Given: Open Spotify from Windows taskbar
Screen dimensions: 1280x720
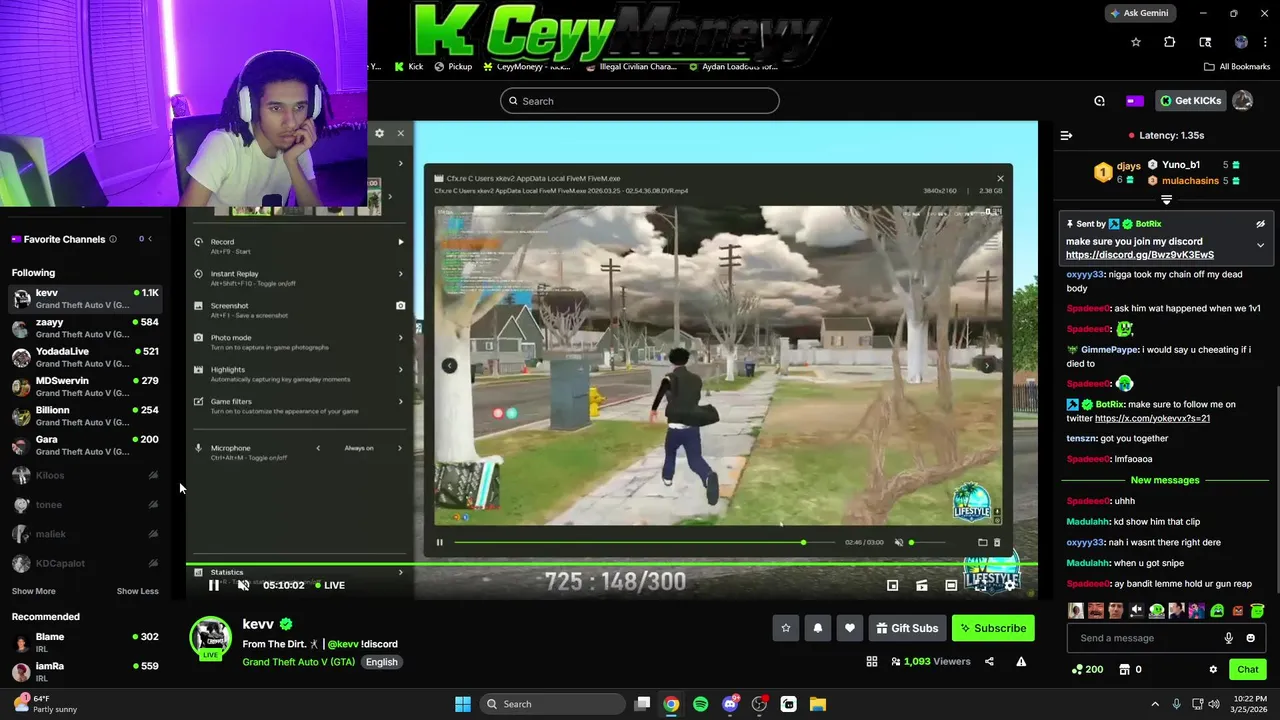Looking at the screenshot, I should click(700, 704).
